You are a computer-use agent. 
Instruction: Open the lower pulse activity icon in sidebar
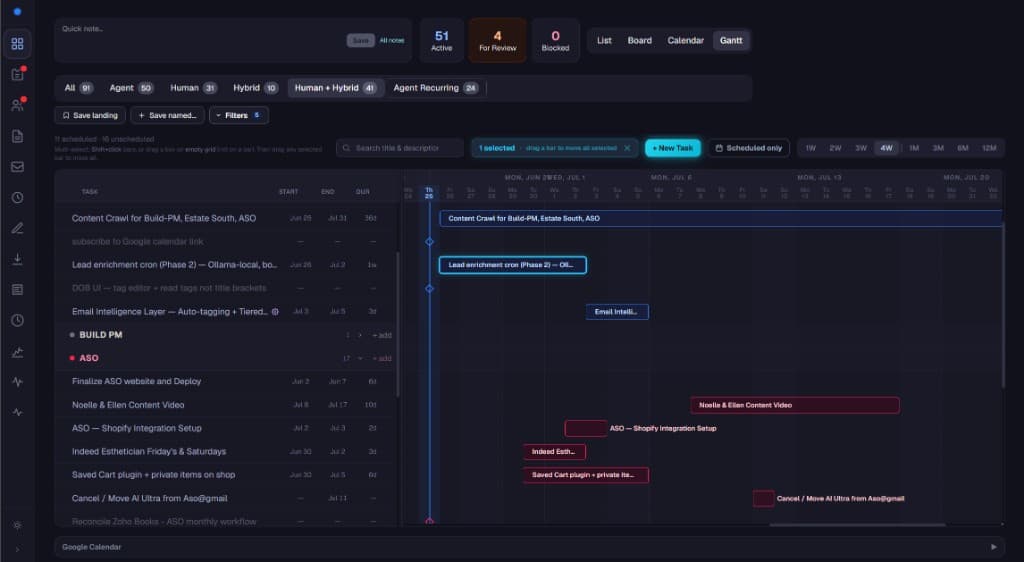click(18, 413)
